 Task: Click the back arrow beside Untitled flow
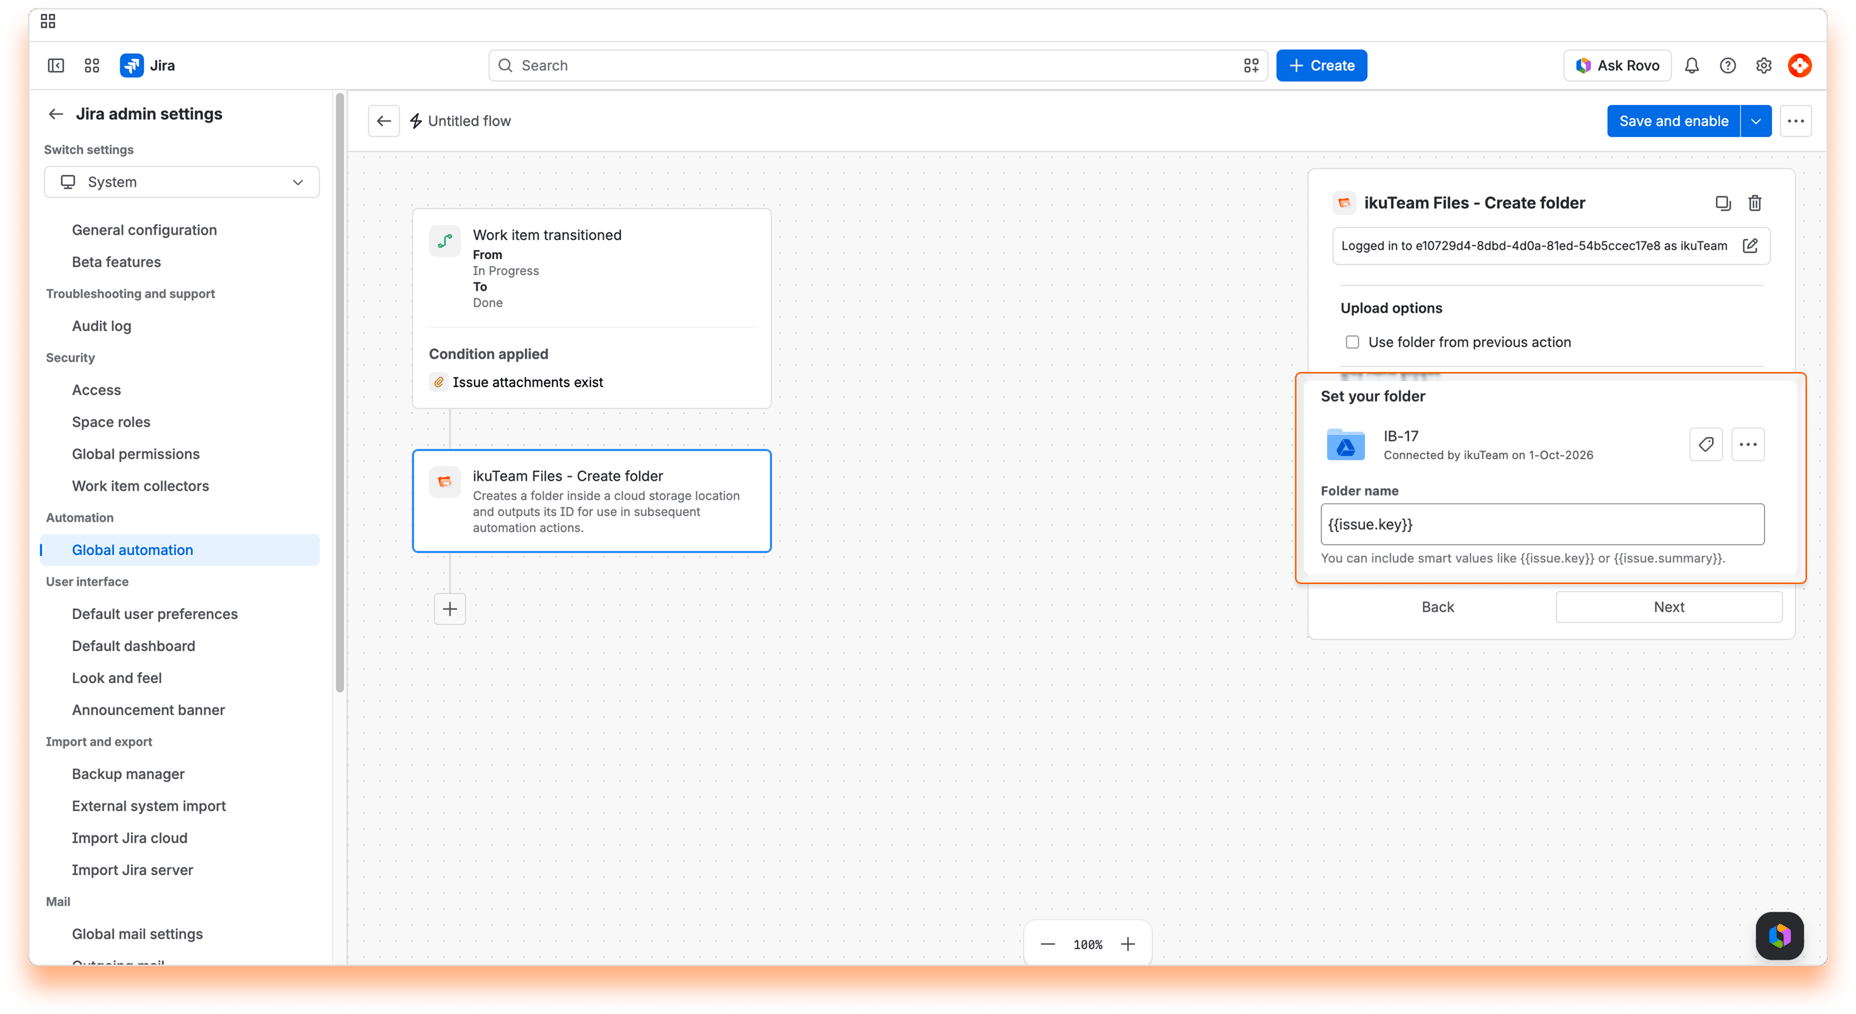point(384,121)
